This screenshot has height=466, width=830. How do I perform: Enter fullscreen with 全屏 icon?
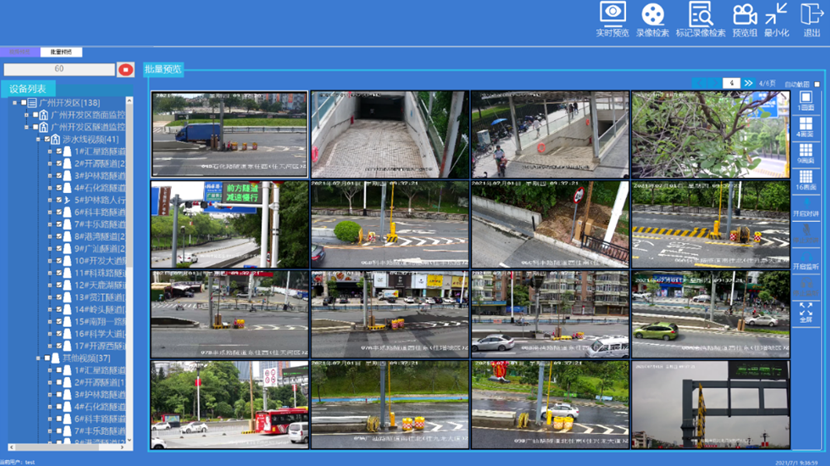click(x=806, y=311)
